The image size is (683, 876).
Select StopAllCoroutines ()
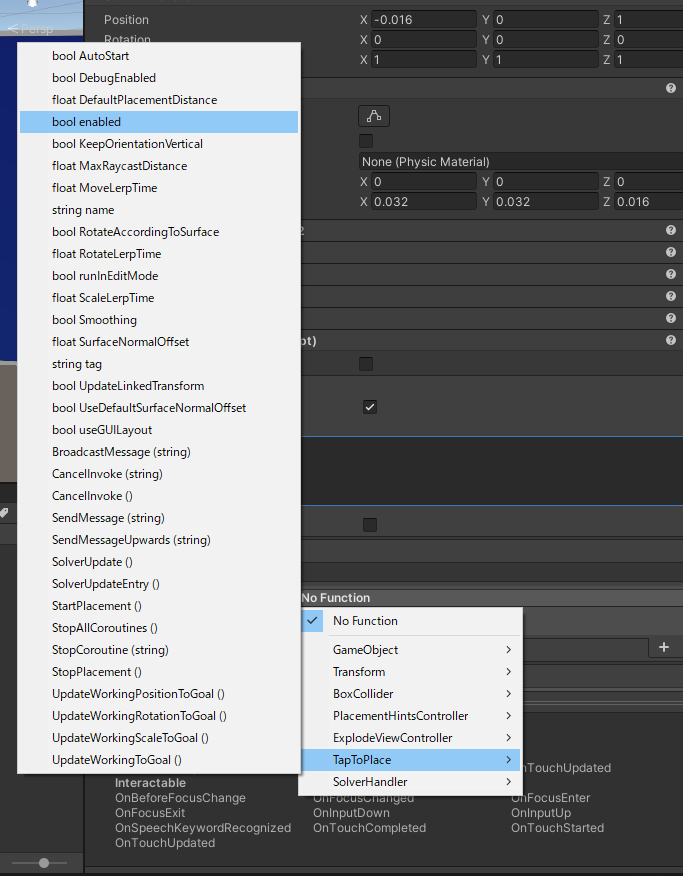pyautogui.click(x=159, y=628)
